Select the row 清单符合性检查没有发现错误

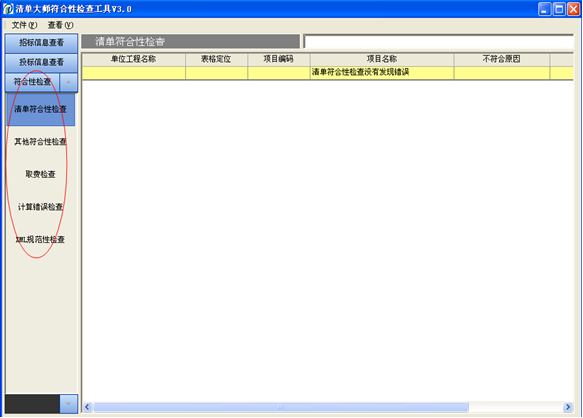pyautogui.click(x=328, y=73)
